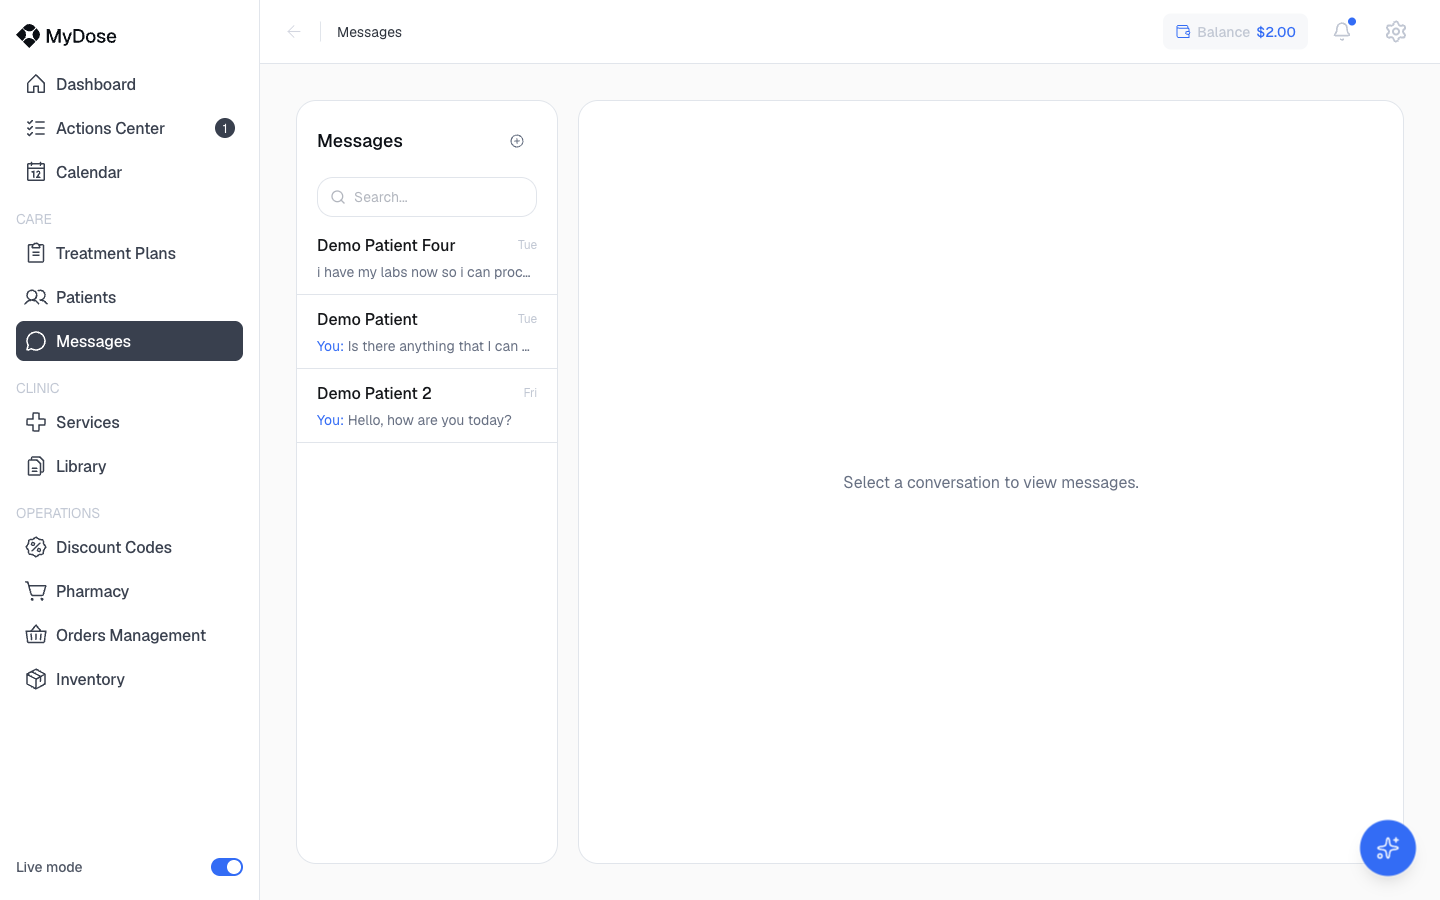Start a new message with plus icon
Viewport: 1440px width, 900px height.
(517, 141)
